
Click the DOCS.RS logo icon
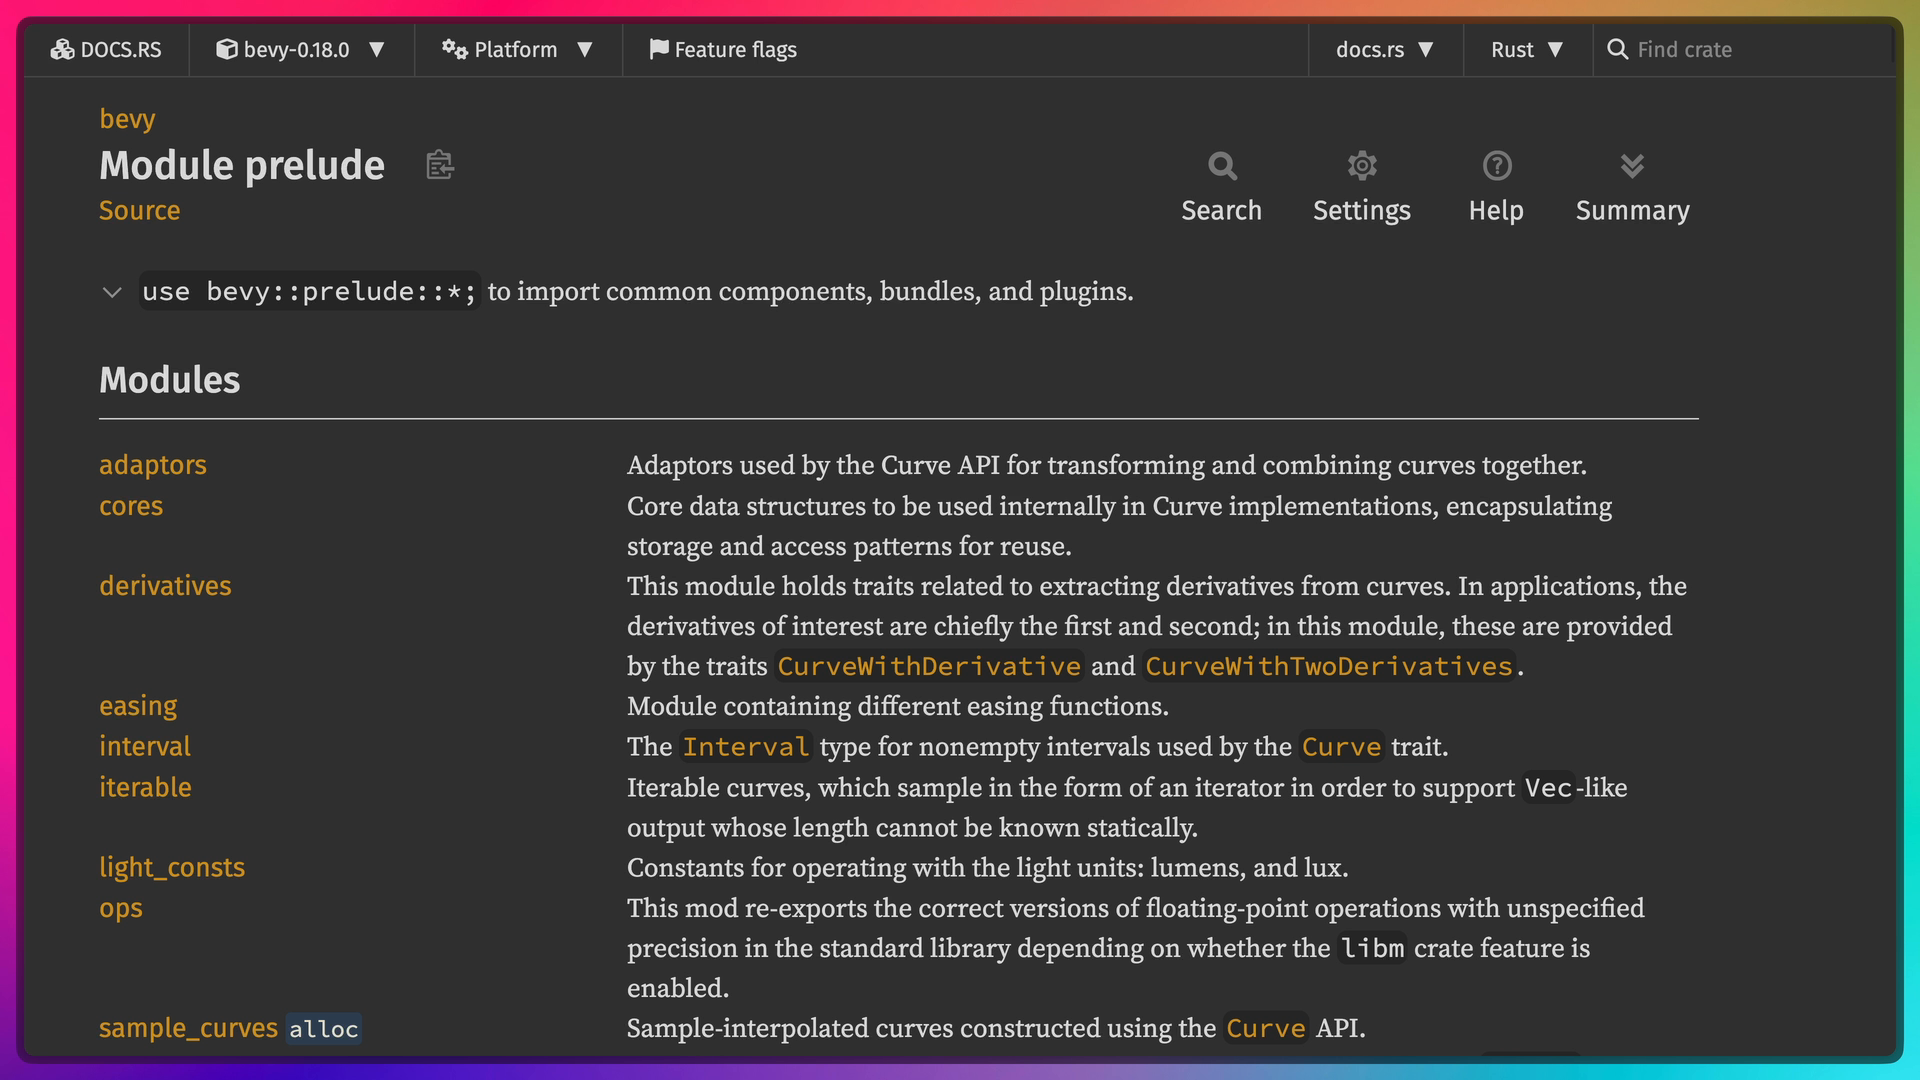click(x=62, y=49)
